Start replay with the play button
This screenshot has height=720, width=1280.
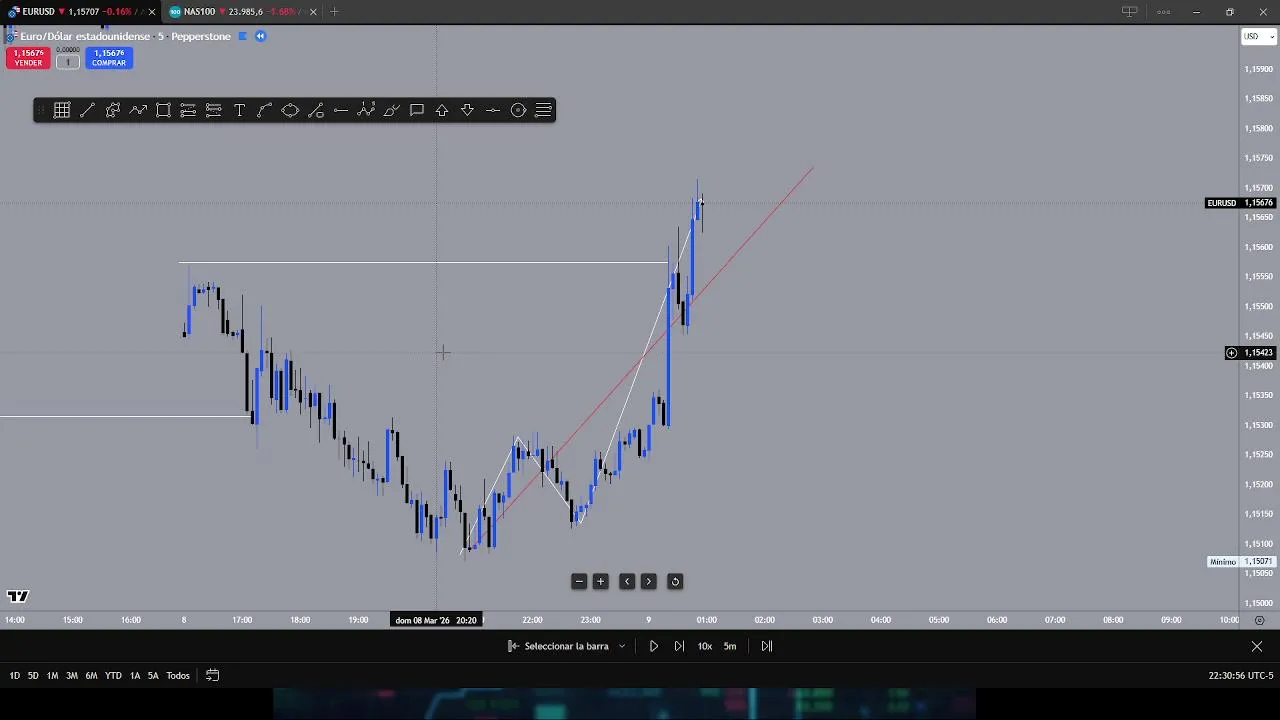654,646
